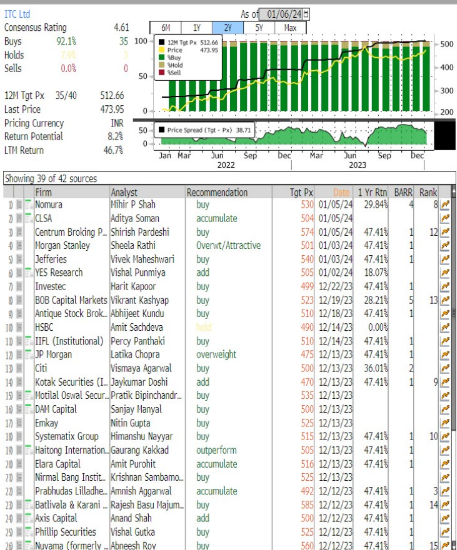
Task: Click green note icon beside YES Research
Action: [28, 273]
